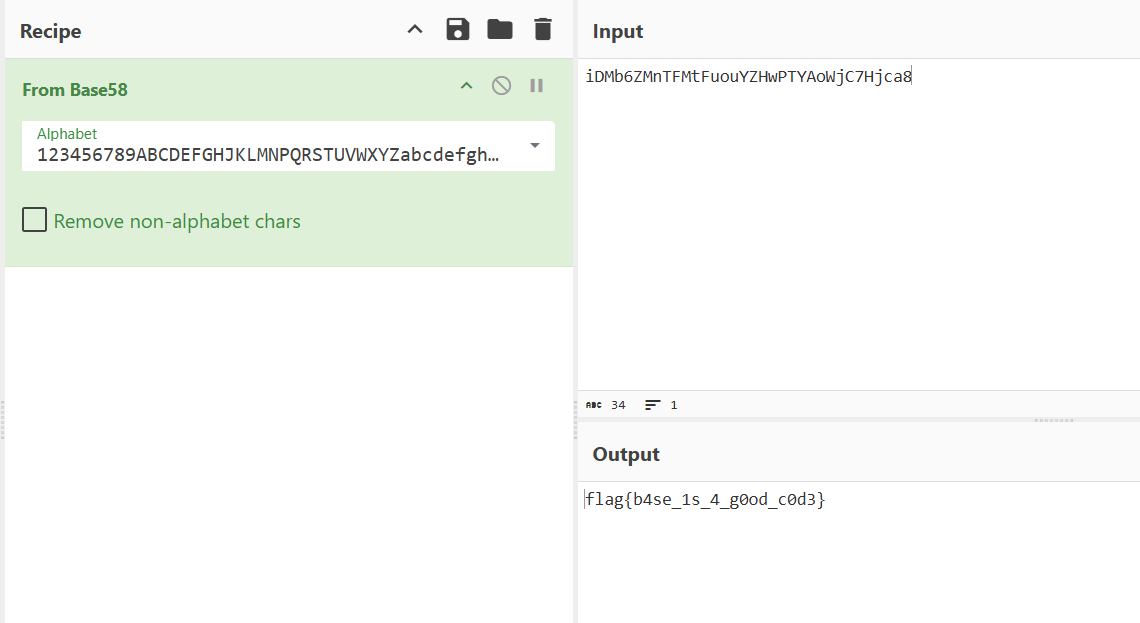Collapse the From Base58 operation arguments
Image resolution: width=1140 pixels, height=623 pixels.
click(x=466, y=86)
